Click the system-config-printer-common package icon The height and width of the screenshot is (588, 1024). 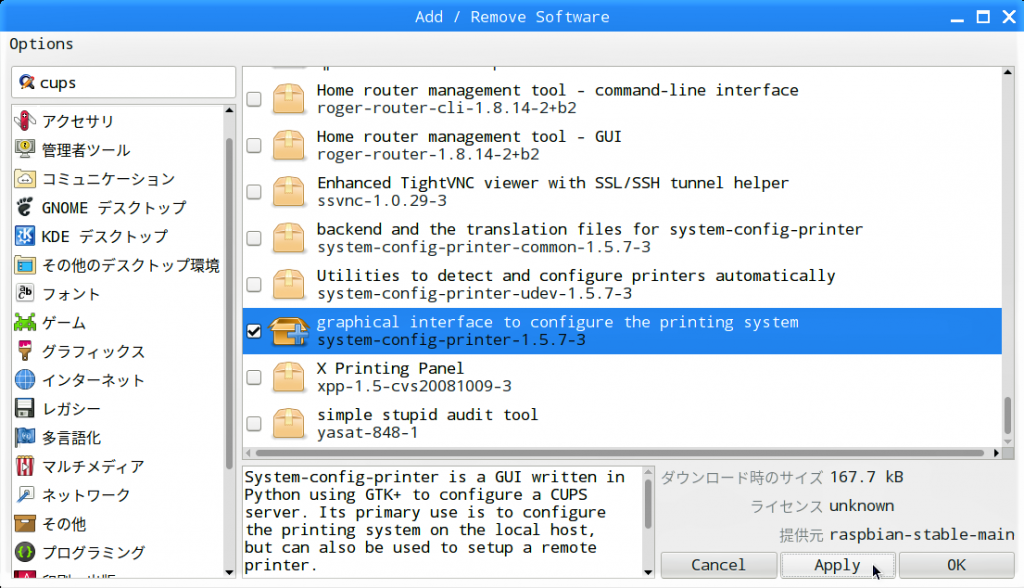288,238
